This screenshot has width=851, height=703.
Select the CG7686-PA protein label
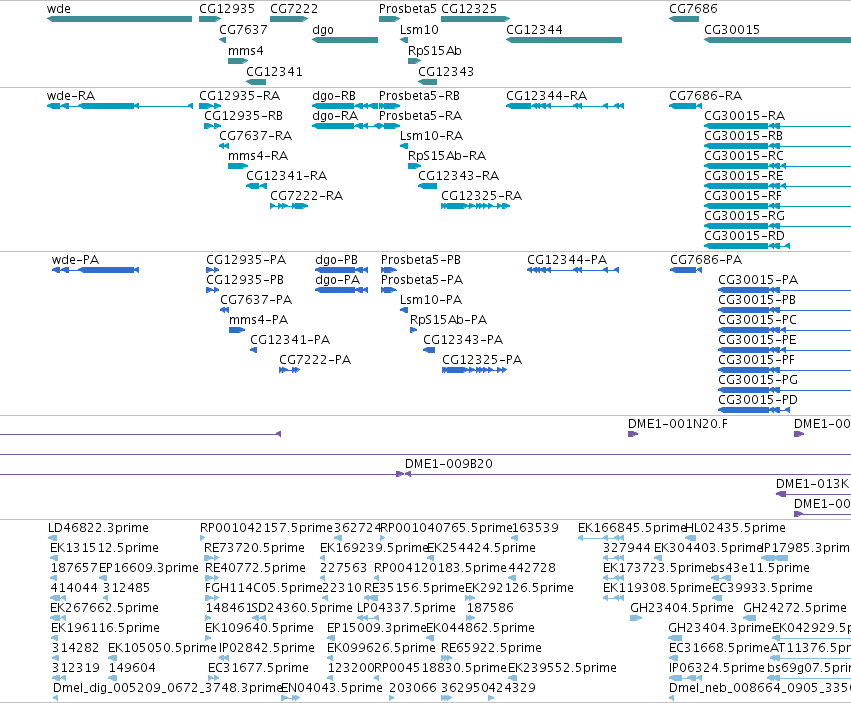click(706, 259)
